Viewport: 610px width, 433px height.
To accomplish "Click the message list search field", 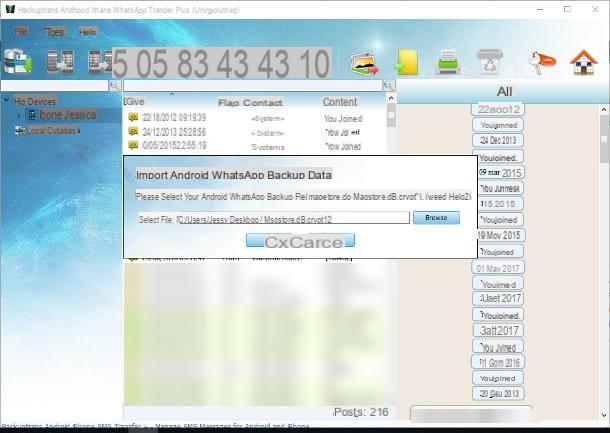I will (253, 86).
